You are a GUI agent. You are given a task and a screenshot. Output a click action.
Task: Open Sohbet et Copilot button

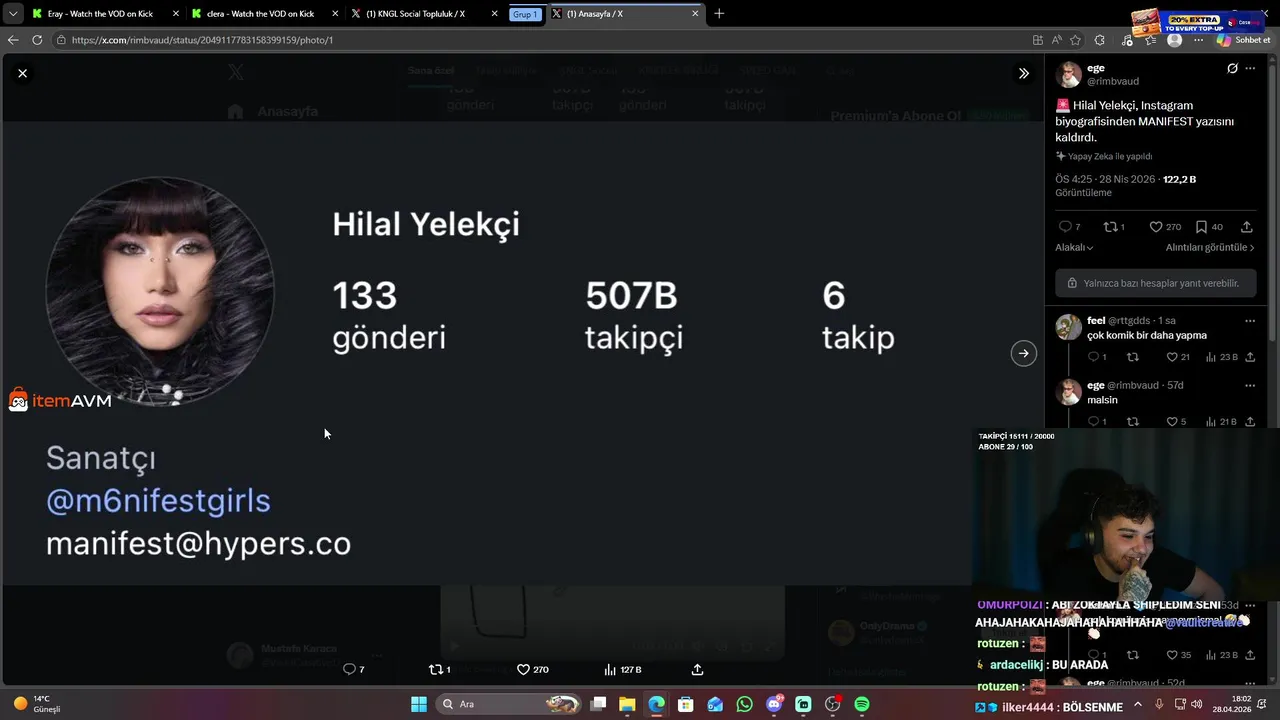coord(1243,40)
